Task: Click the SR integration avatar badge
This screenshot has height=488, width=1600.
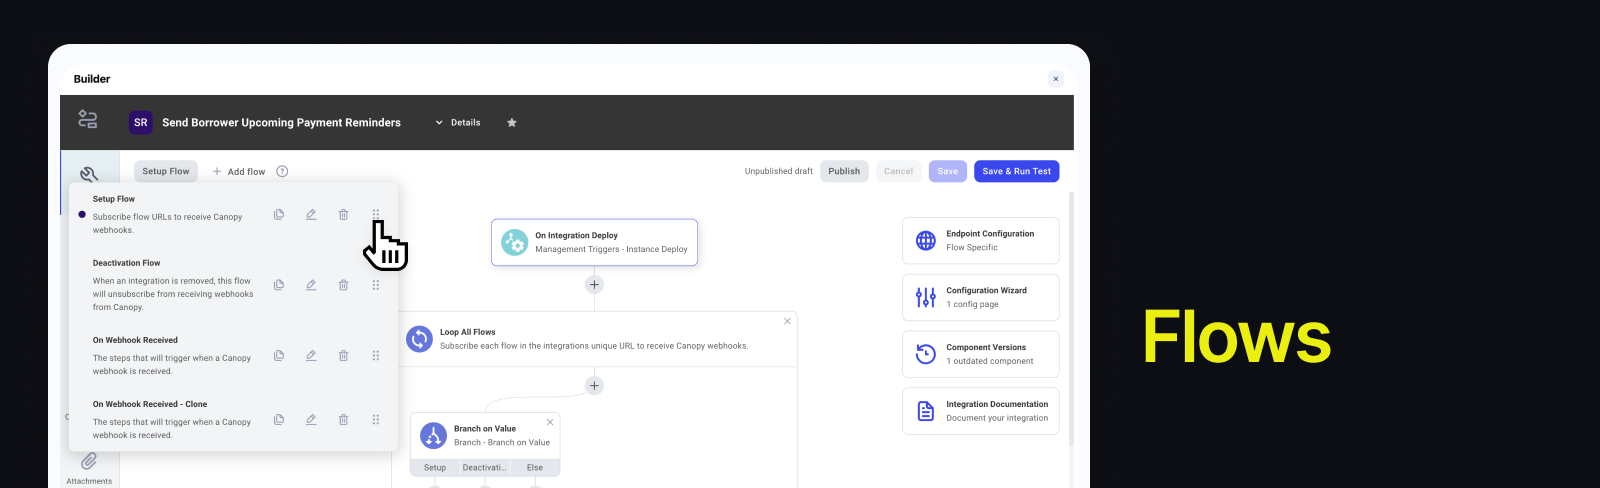Action: point(141,122)
